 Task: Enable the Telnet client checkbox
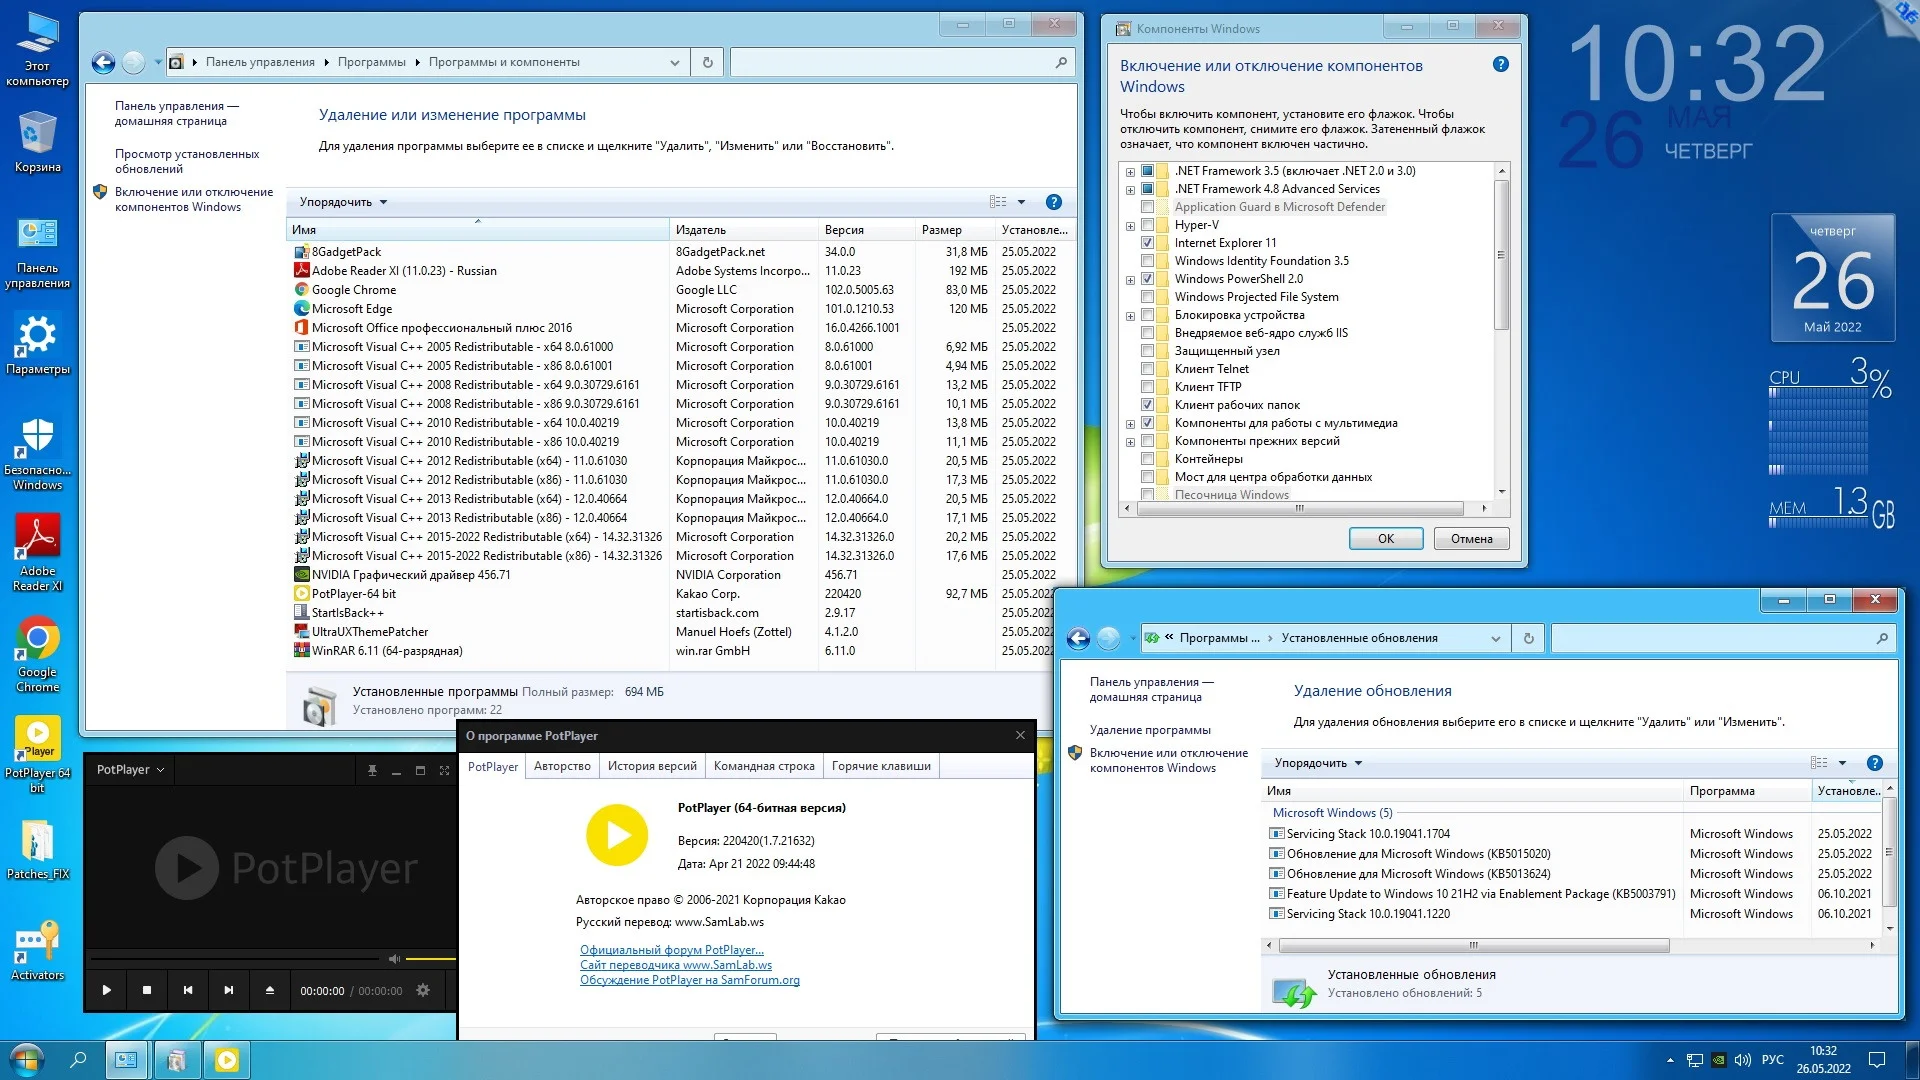[x=1148, y=369]
